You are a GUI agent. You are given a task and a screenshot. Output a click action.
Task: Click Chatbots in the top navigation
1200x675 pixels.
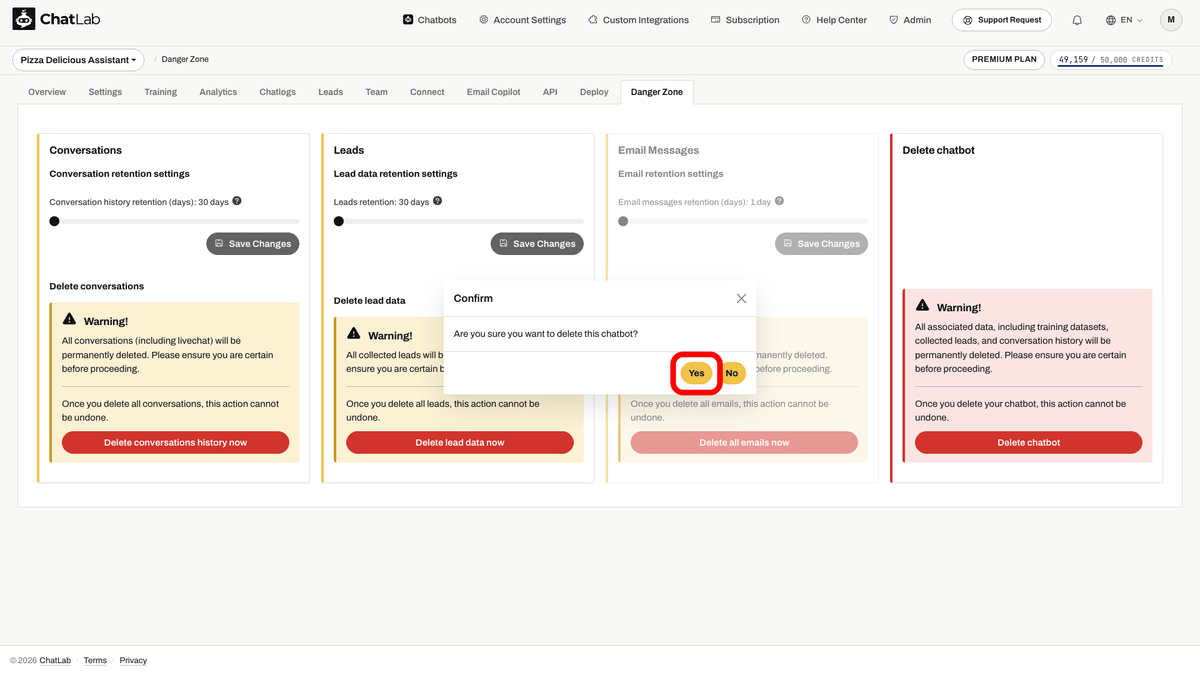[x=430, y=20]
